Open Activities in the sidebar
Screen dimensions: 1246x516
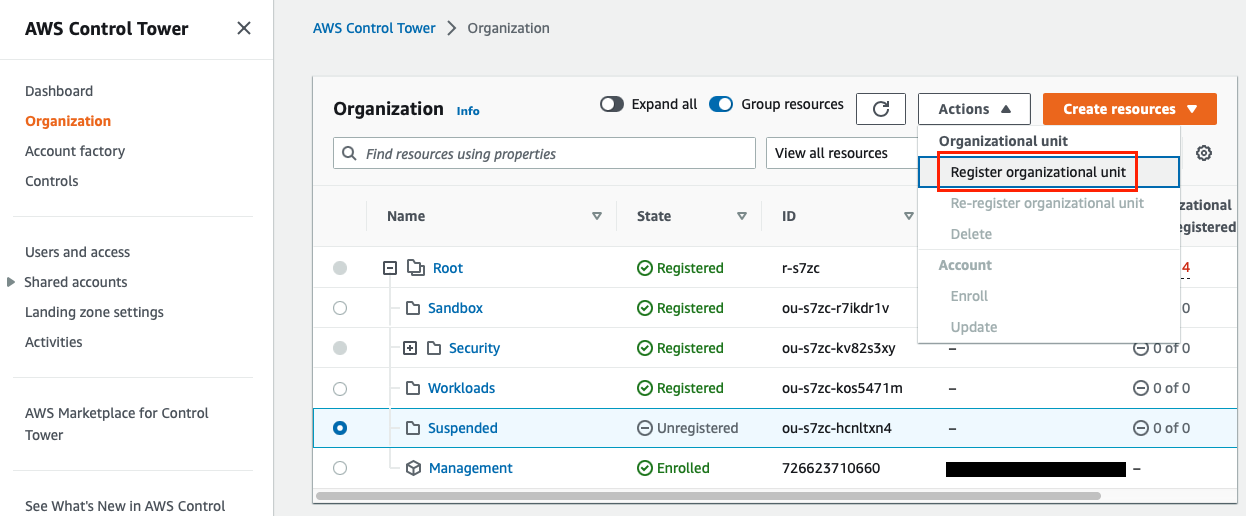coord(54,342)
